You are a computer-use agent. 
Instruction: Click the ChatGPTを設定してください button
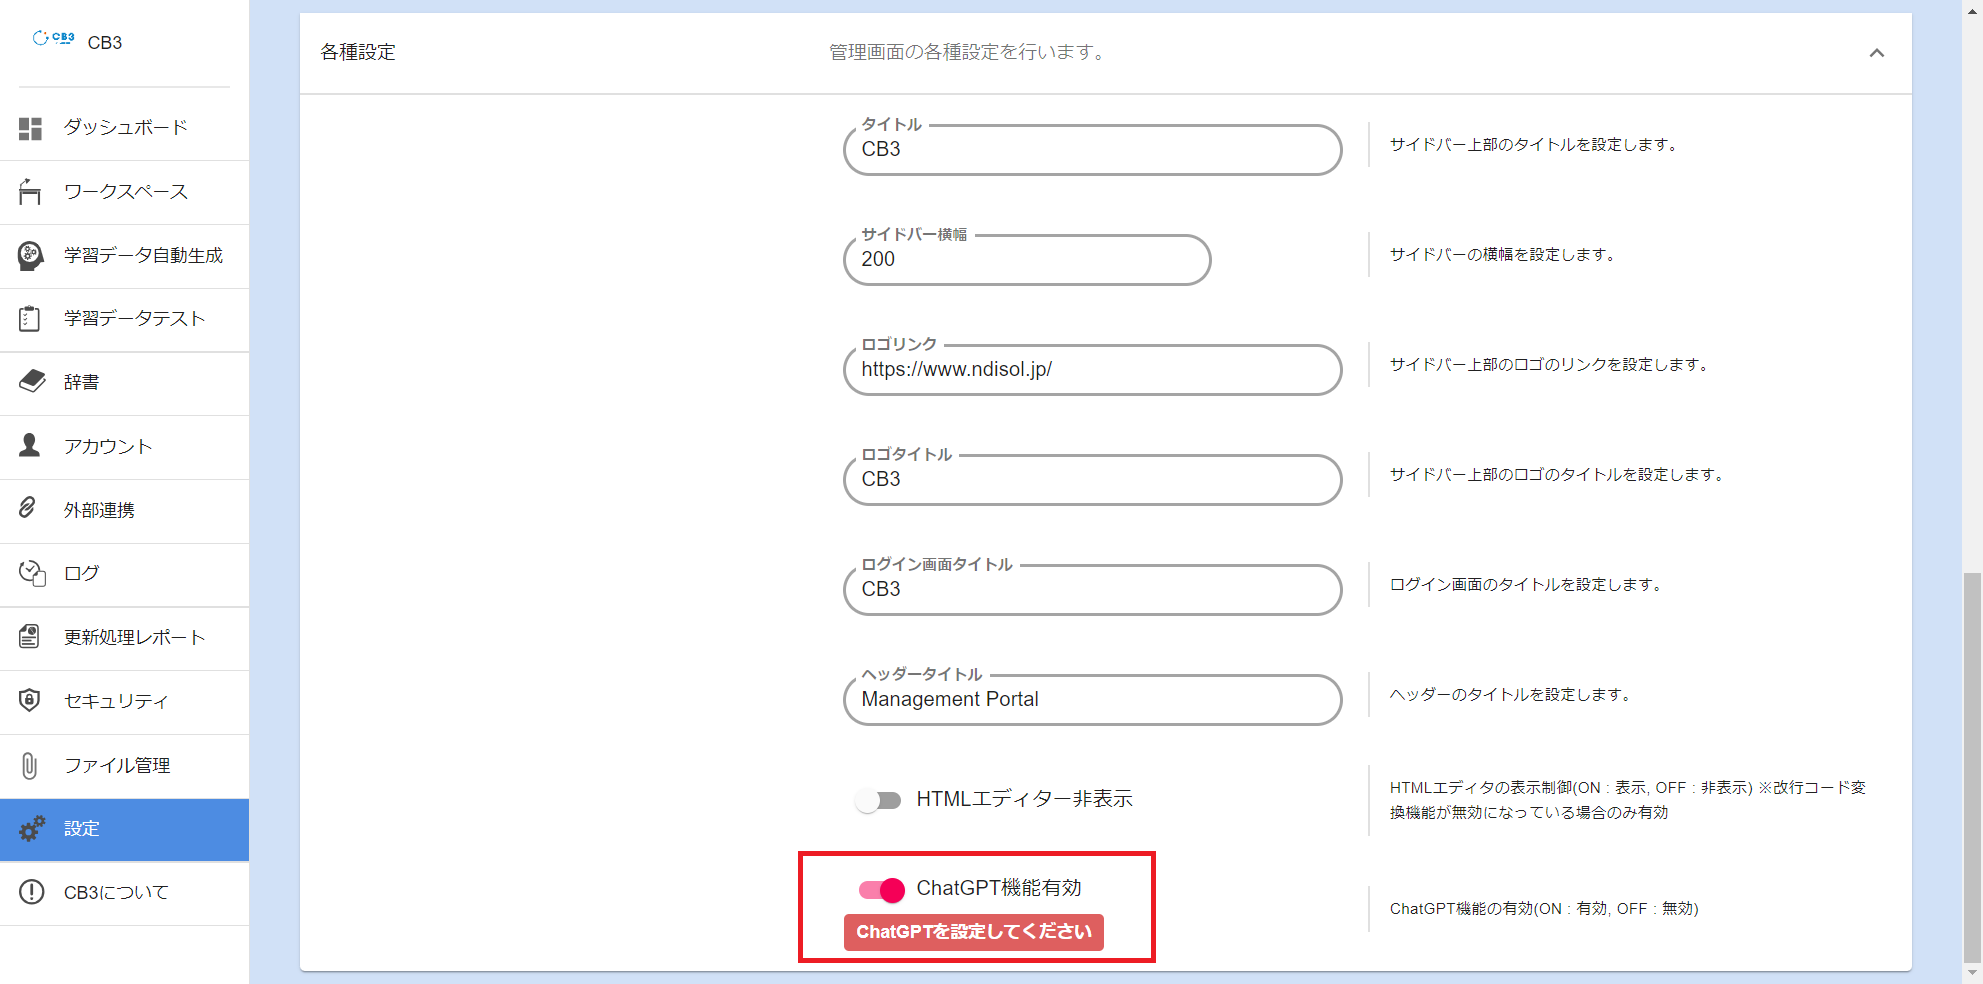[x=973, y=932]
